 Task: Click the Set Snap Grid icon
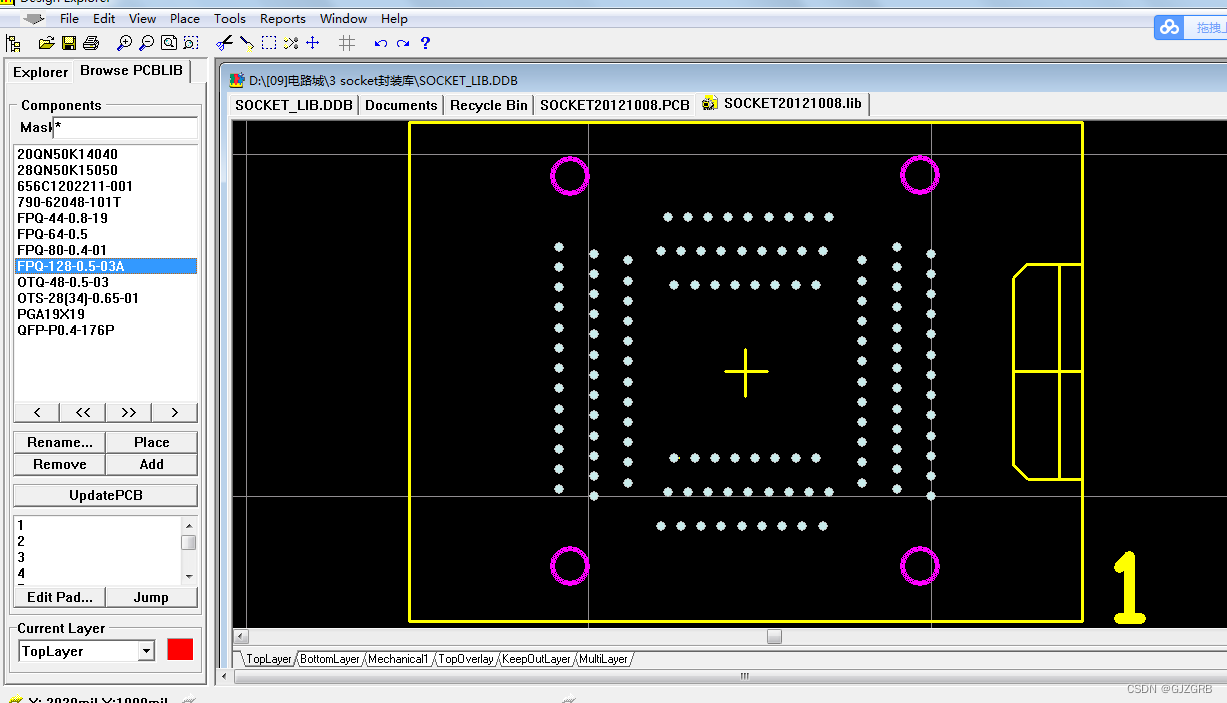point(347,43)
